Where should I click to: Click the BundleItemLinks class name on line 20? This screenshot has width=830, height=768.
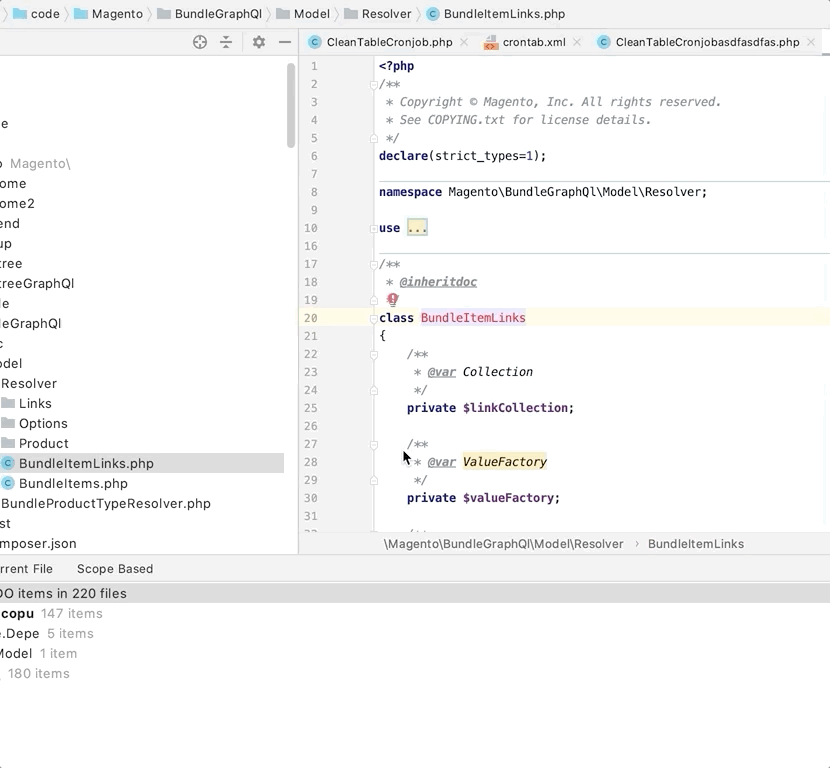[x=473, y=318]
